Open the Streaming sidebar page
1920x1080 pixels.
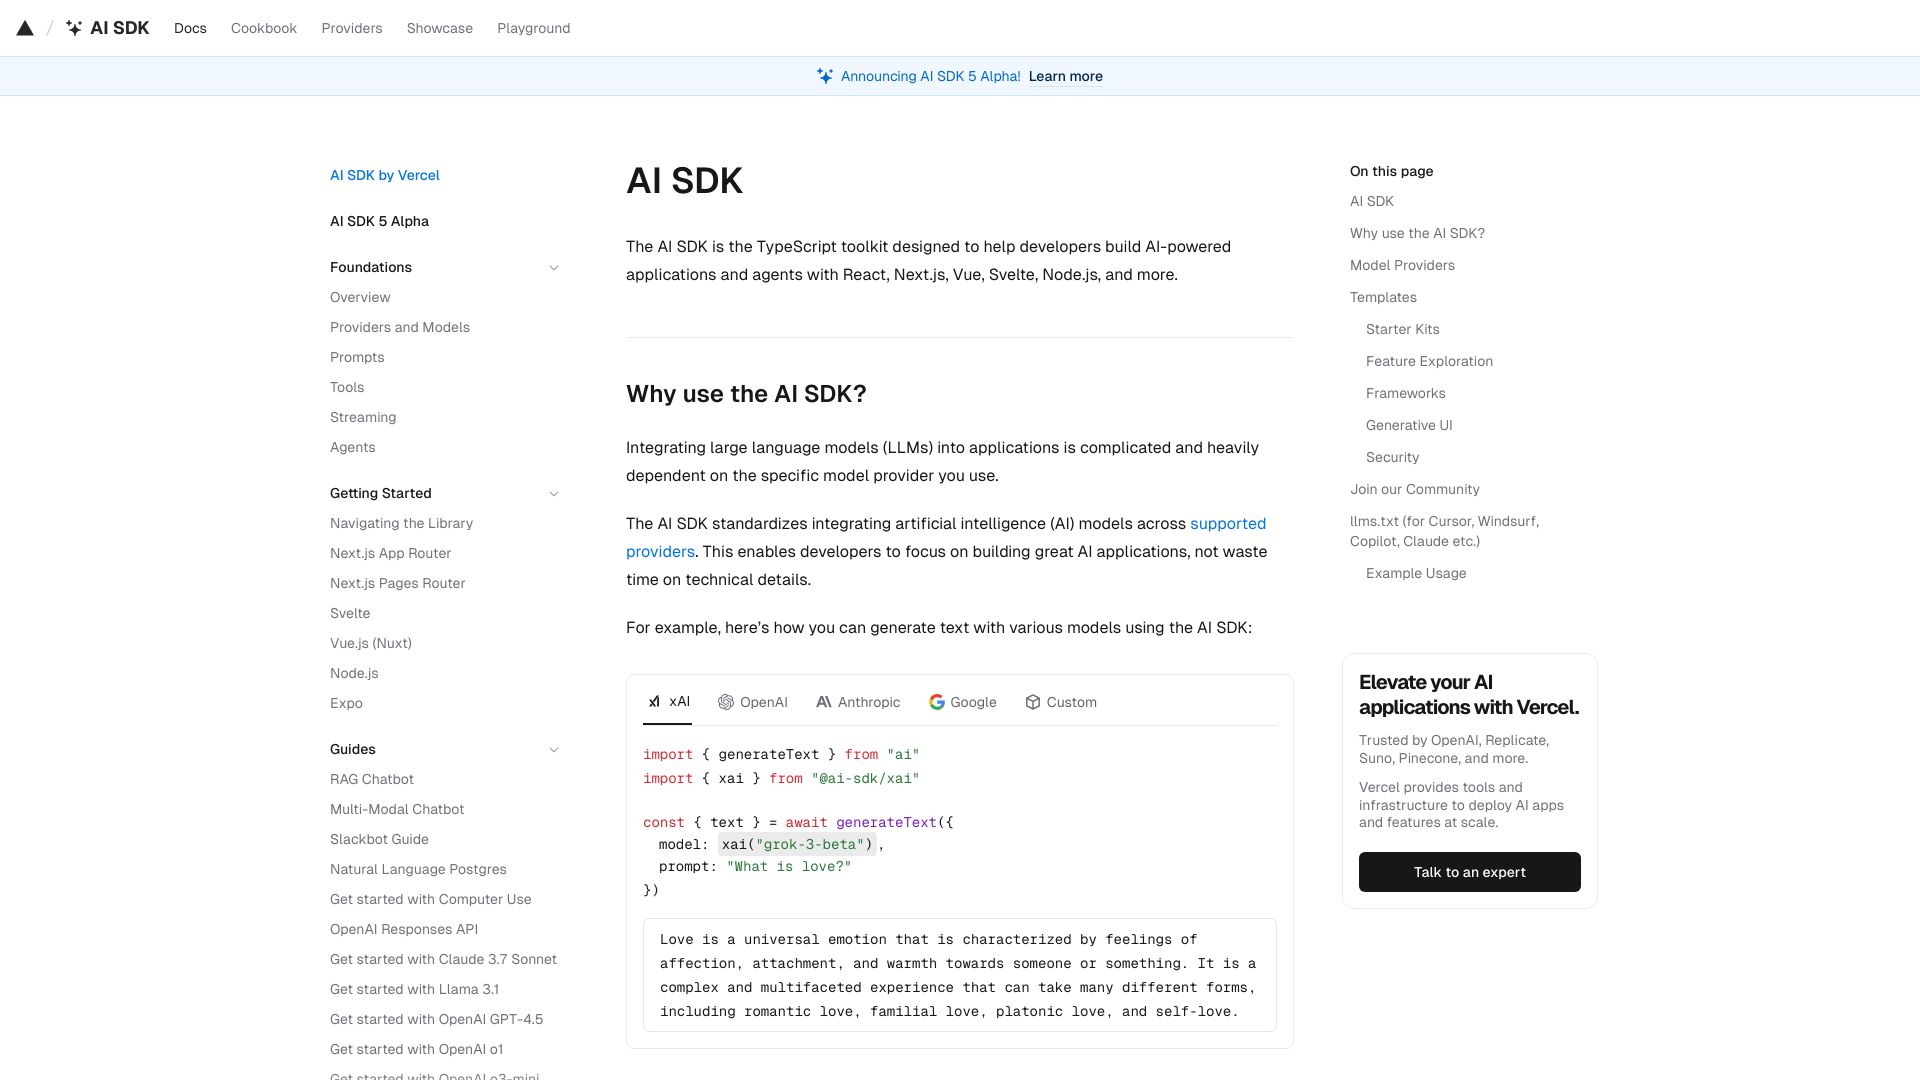click(x=363, y=417)
